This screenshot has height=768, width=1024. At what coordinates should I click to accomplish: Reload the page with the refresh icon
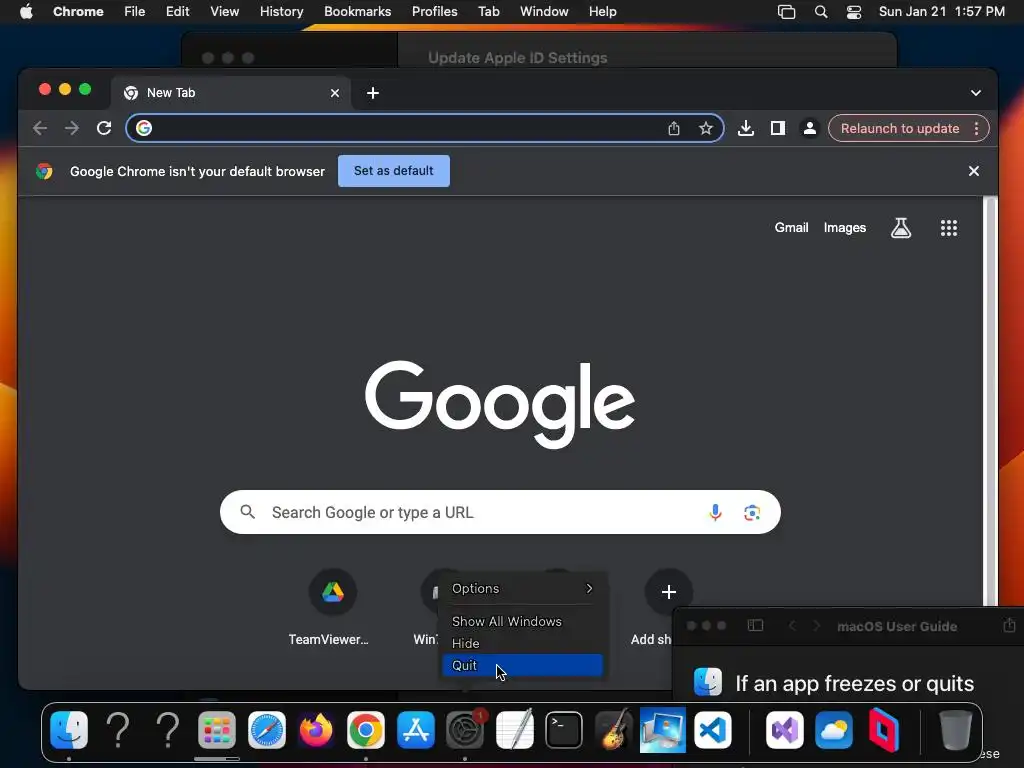104,129
